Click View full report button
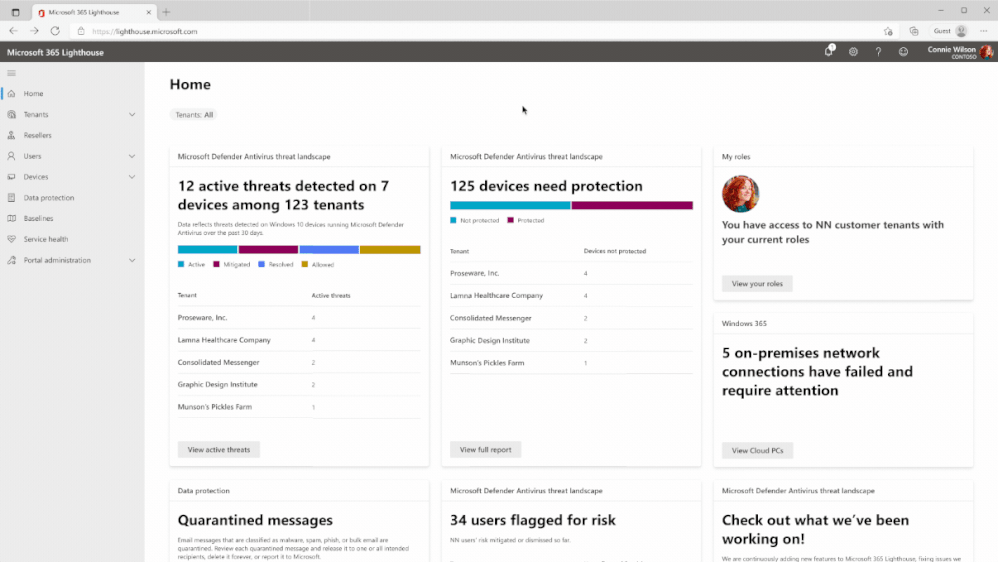998x562 pixels. click(x=486, y=449)
